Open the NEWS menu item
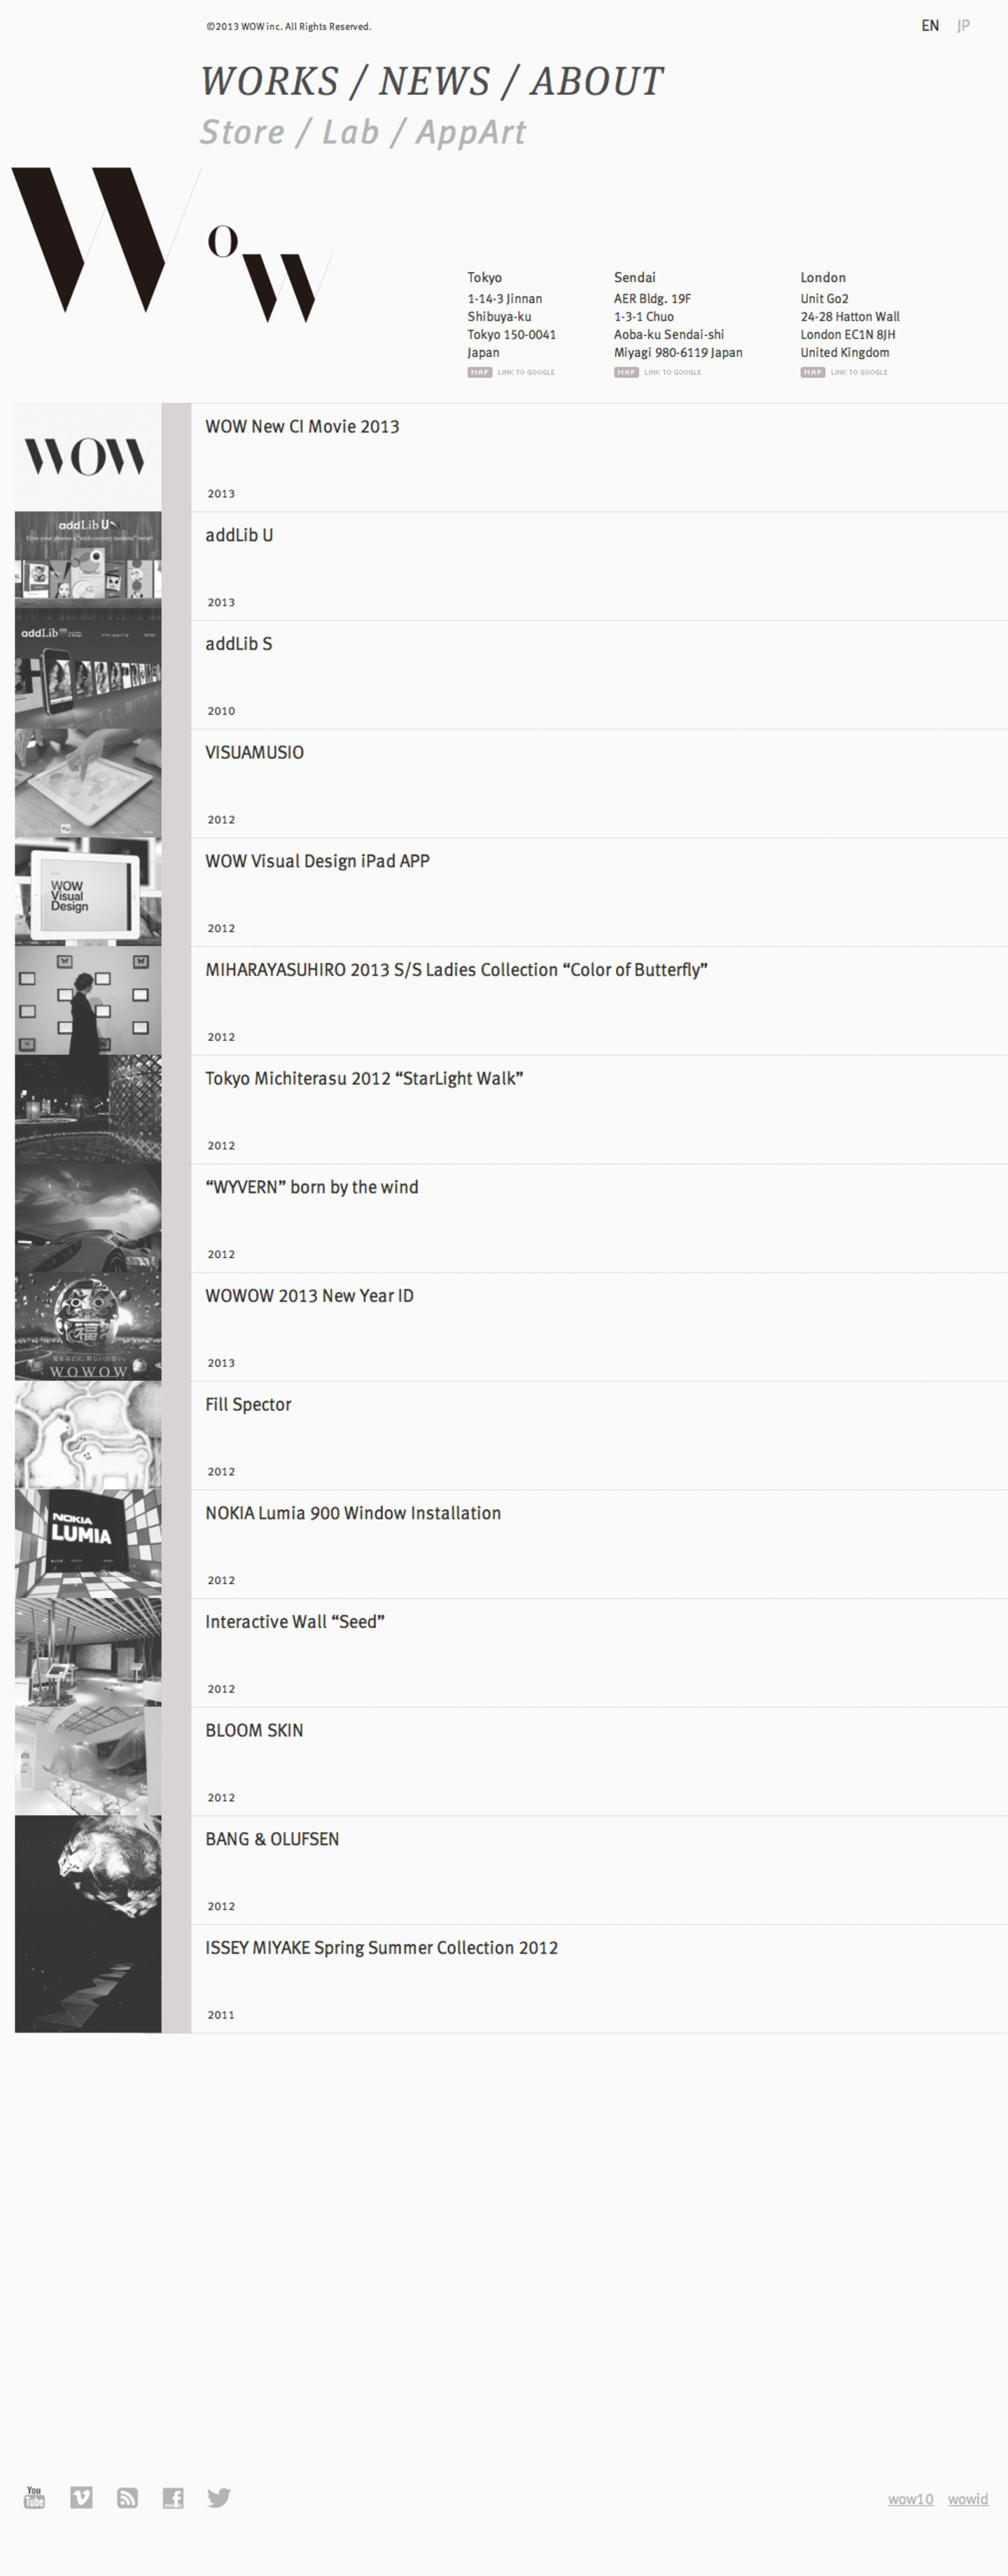Image resolution: width=1008 pixels, height=2576 pixels. 434,81
